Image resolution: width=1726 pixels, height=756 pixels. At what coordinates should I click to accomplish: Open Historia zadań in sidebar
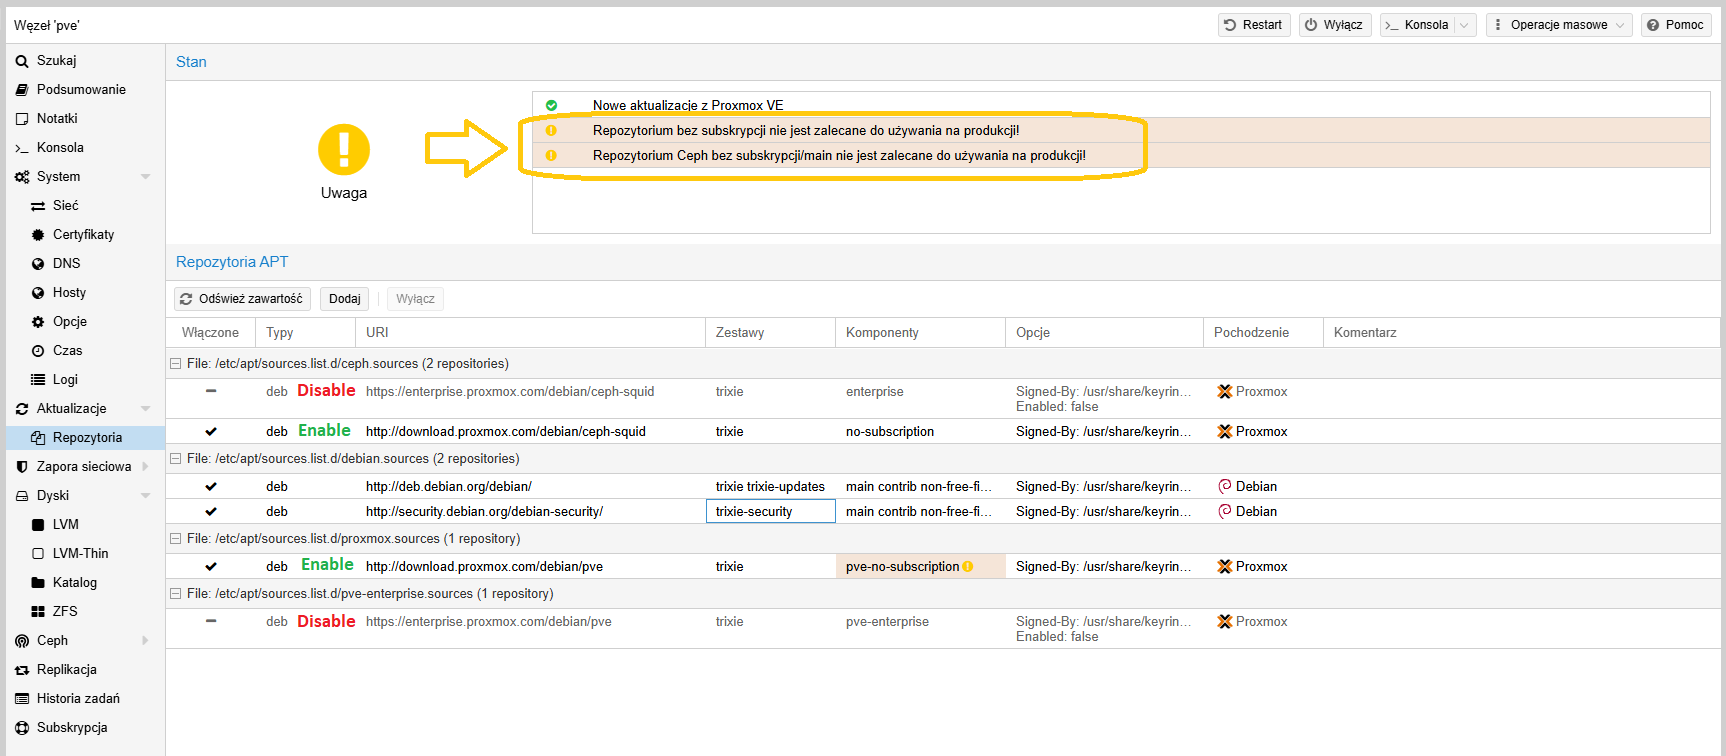point(78,699)
